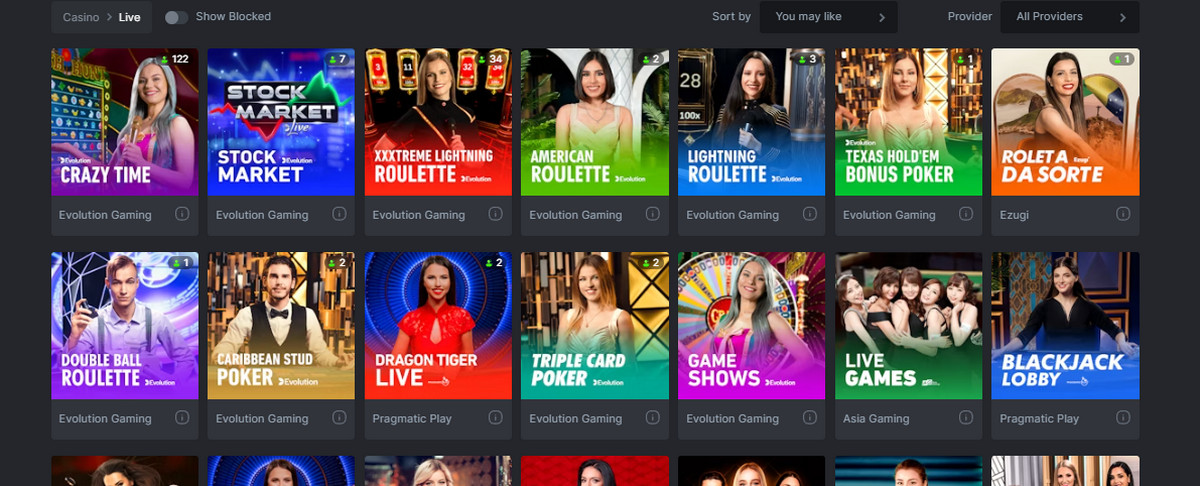Image resolution: width=1200 pixels, height=486 pixels.
Task: Open American Roulette game tile
Action: [595, 122]
